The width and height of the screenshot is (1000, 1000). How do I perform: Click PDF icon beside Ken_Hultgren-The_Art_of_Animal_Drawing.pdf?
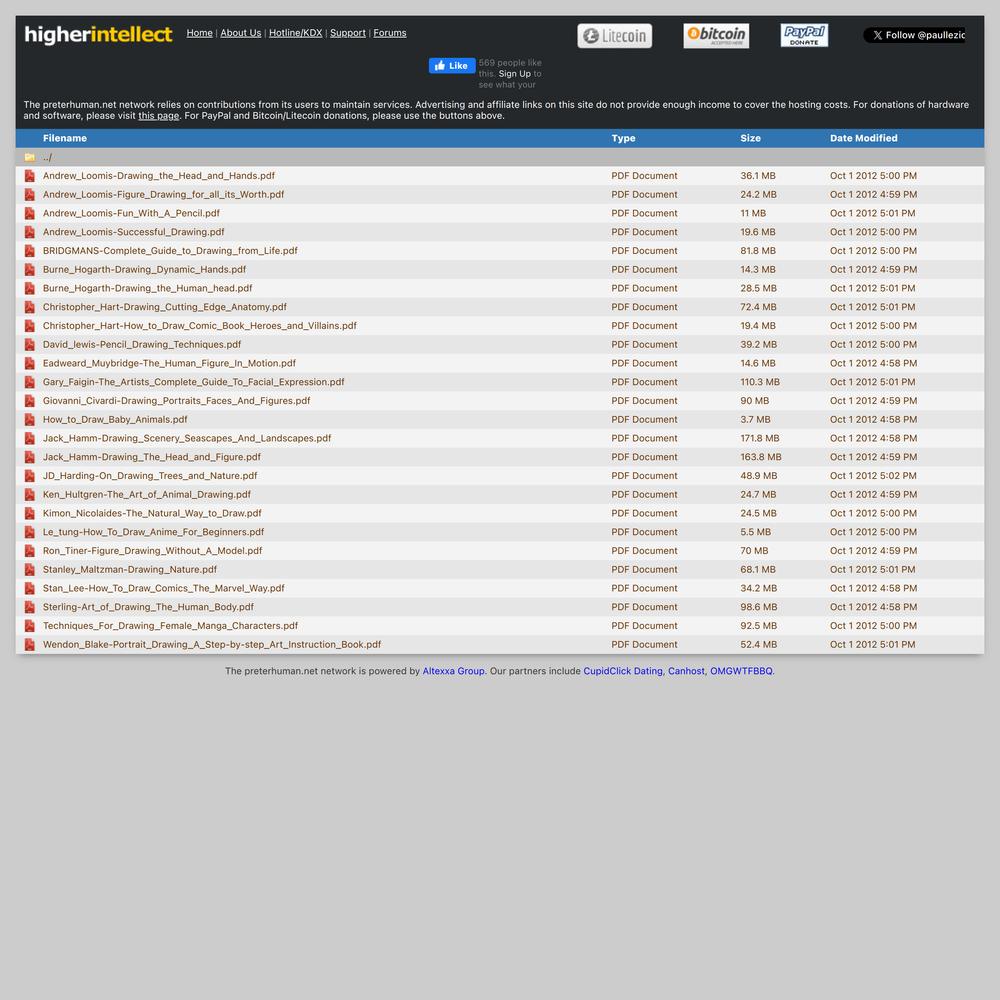pos(29,495)
